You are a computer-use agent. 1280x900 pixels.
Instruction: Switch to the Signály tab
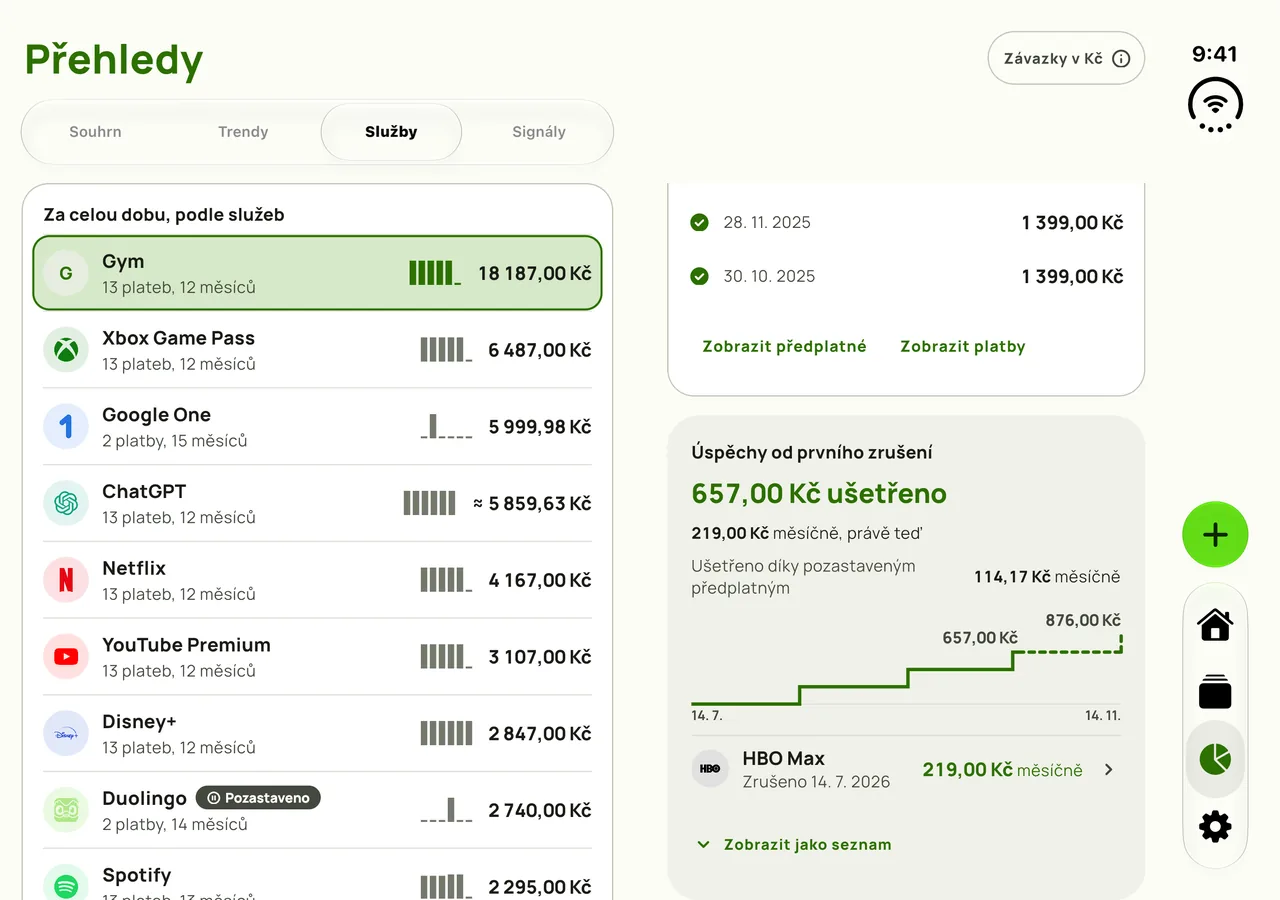coord(539,132)
